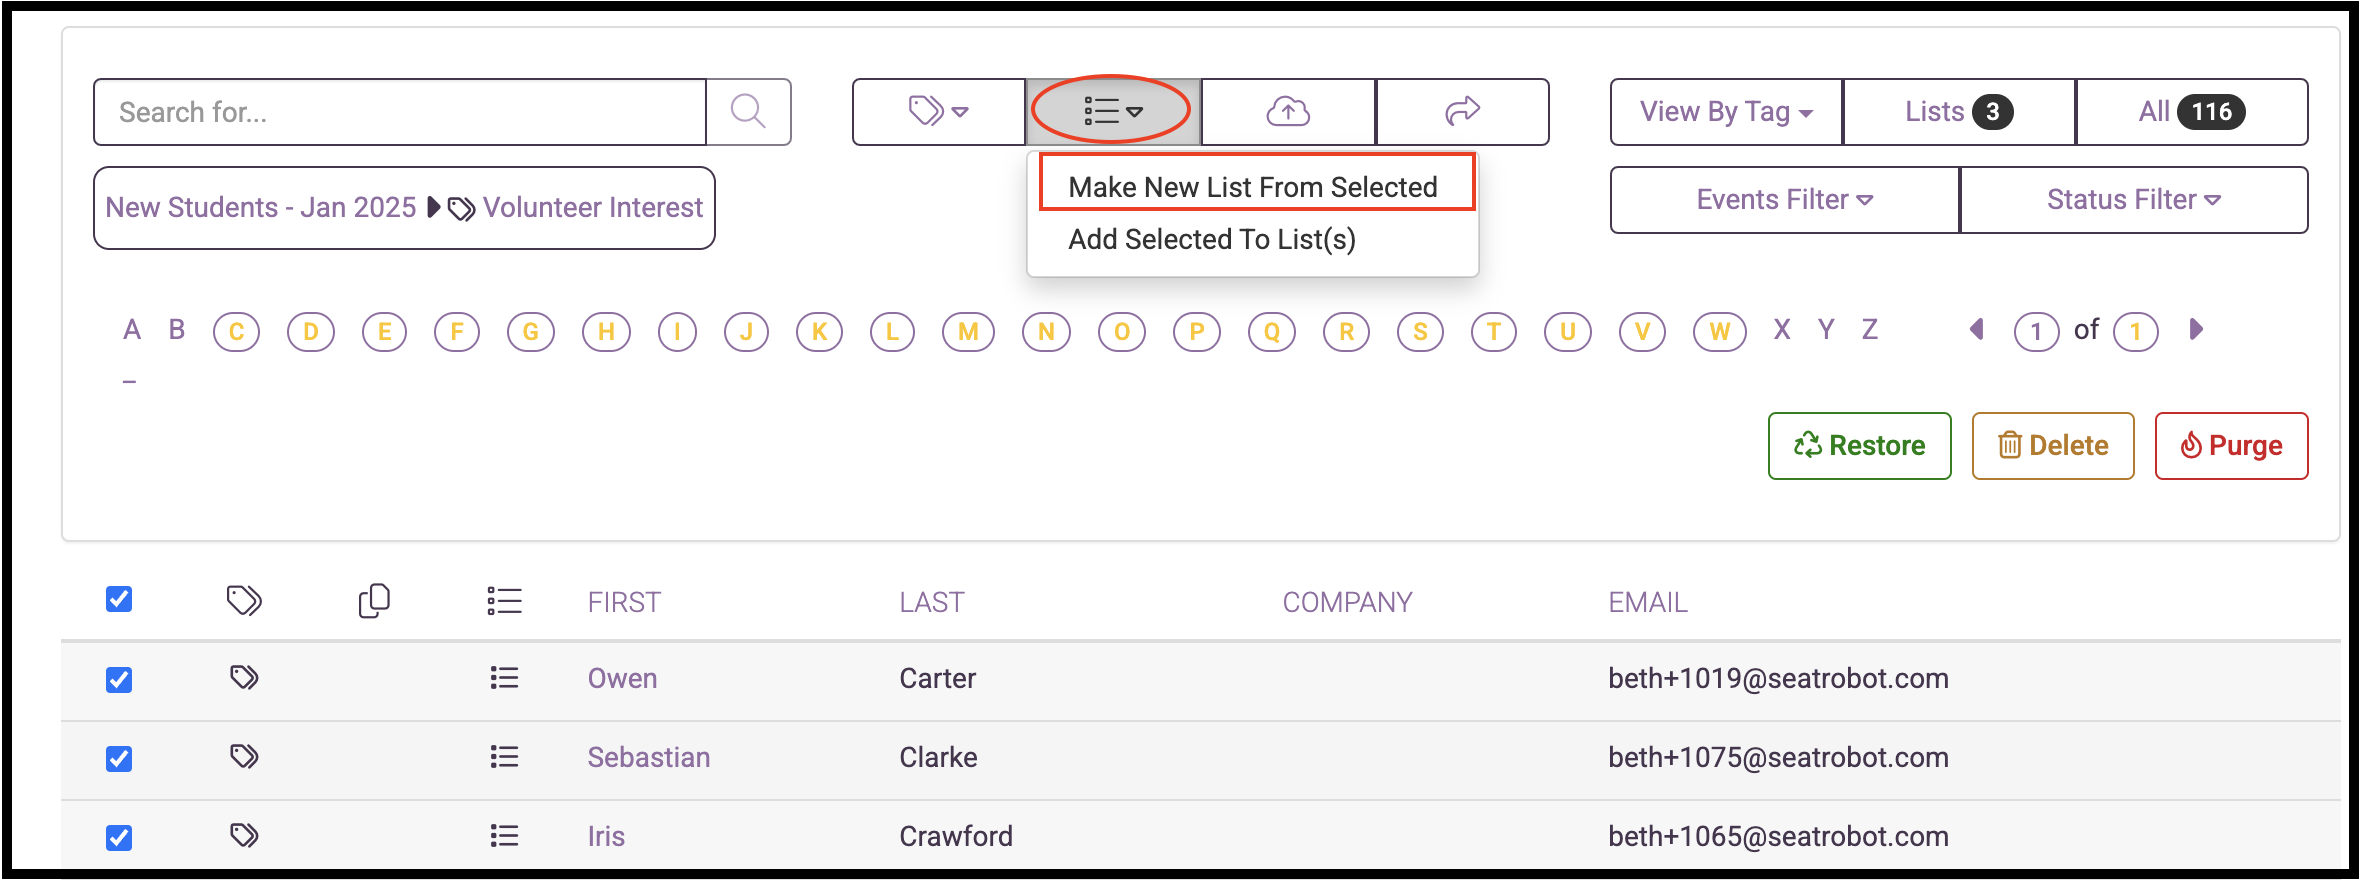Click the red Purge button
This screenshot has height=880, width=2360.
tap(2232, 446)
